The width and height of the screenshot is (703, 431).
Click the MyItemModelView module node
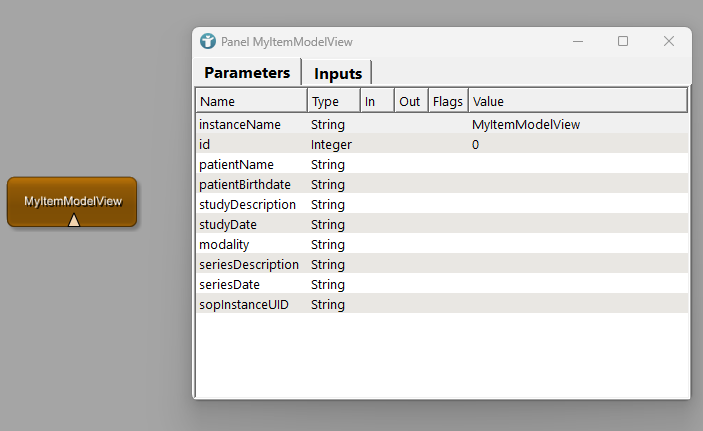[x=72, y=196]
